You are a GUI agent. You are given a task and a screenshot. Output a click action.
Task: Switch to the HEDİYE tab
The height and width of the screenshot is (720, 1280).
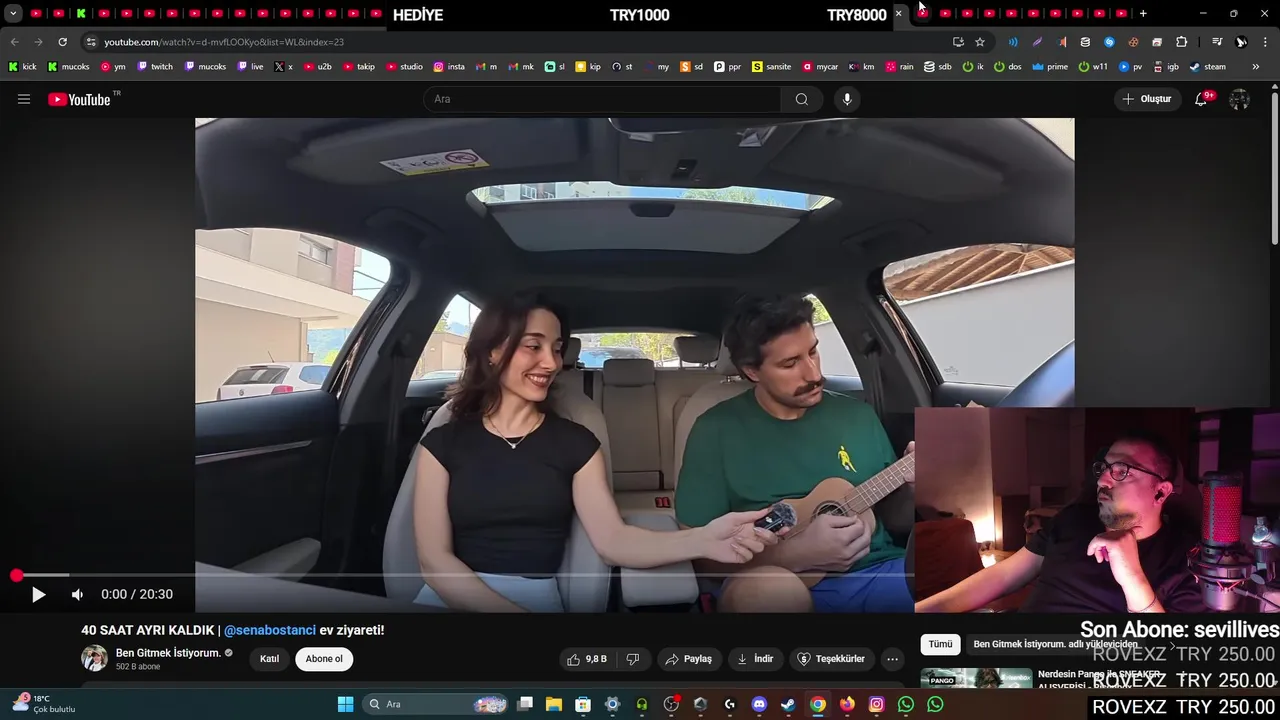[x=417, y=15]
